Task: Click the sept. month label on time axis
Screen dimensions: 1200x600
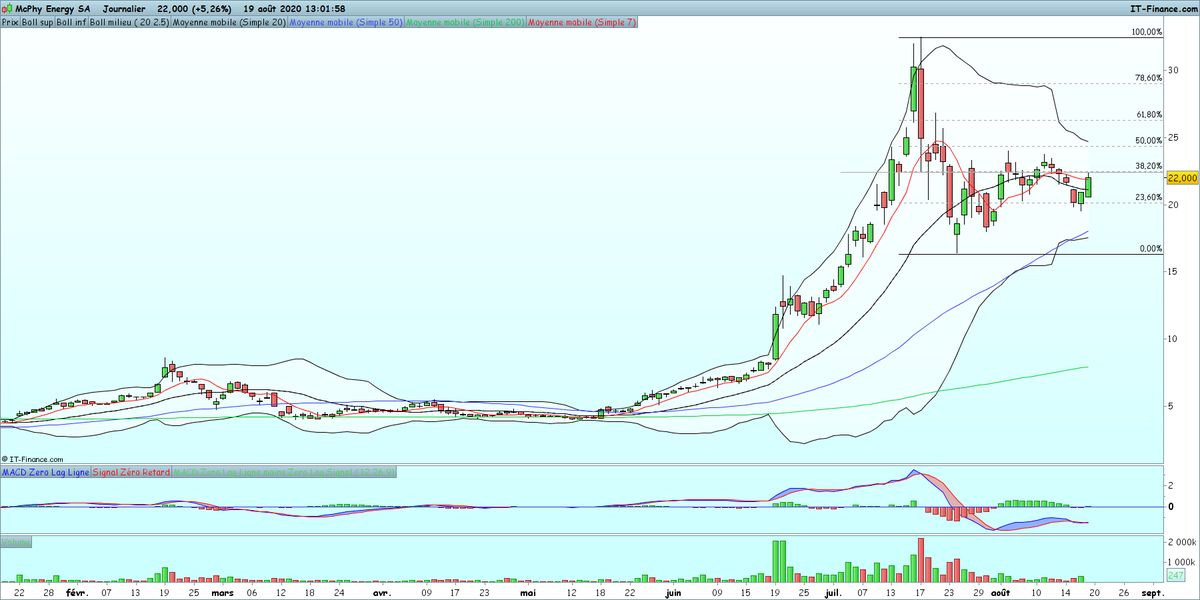Action: coord(1152,593)
